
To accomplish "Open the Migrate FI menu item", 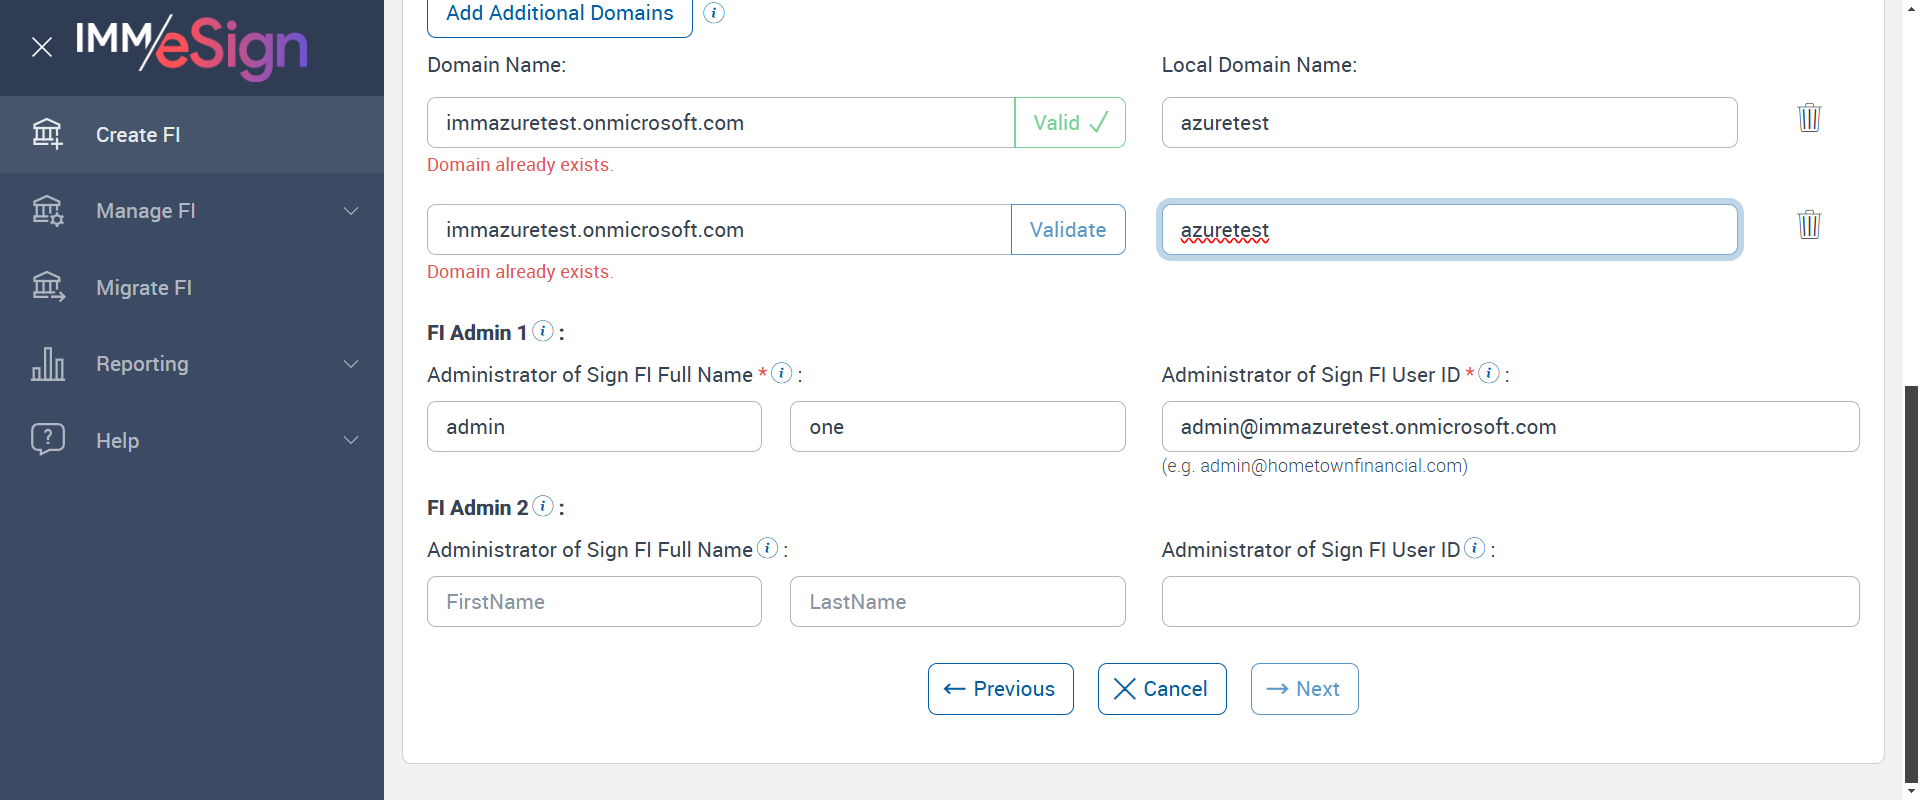I will click(x=144, y=288).
